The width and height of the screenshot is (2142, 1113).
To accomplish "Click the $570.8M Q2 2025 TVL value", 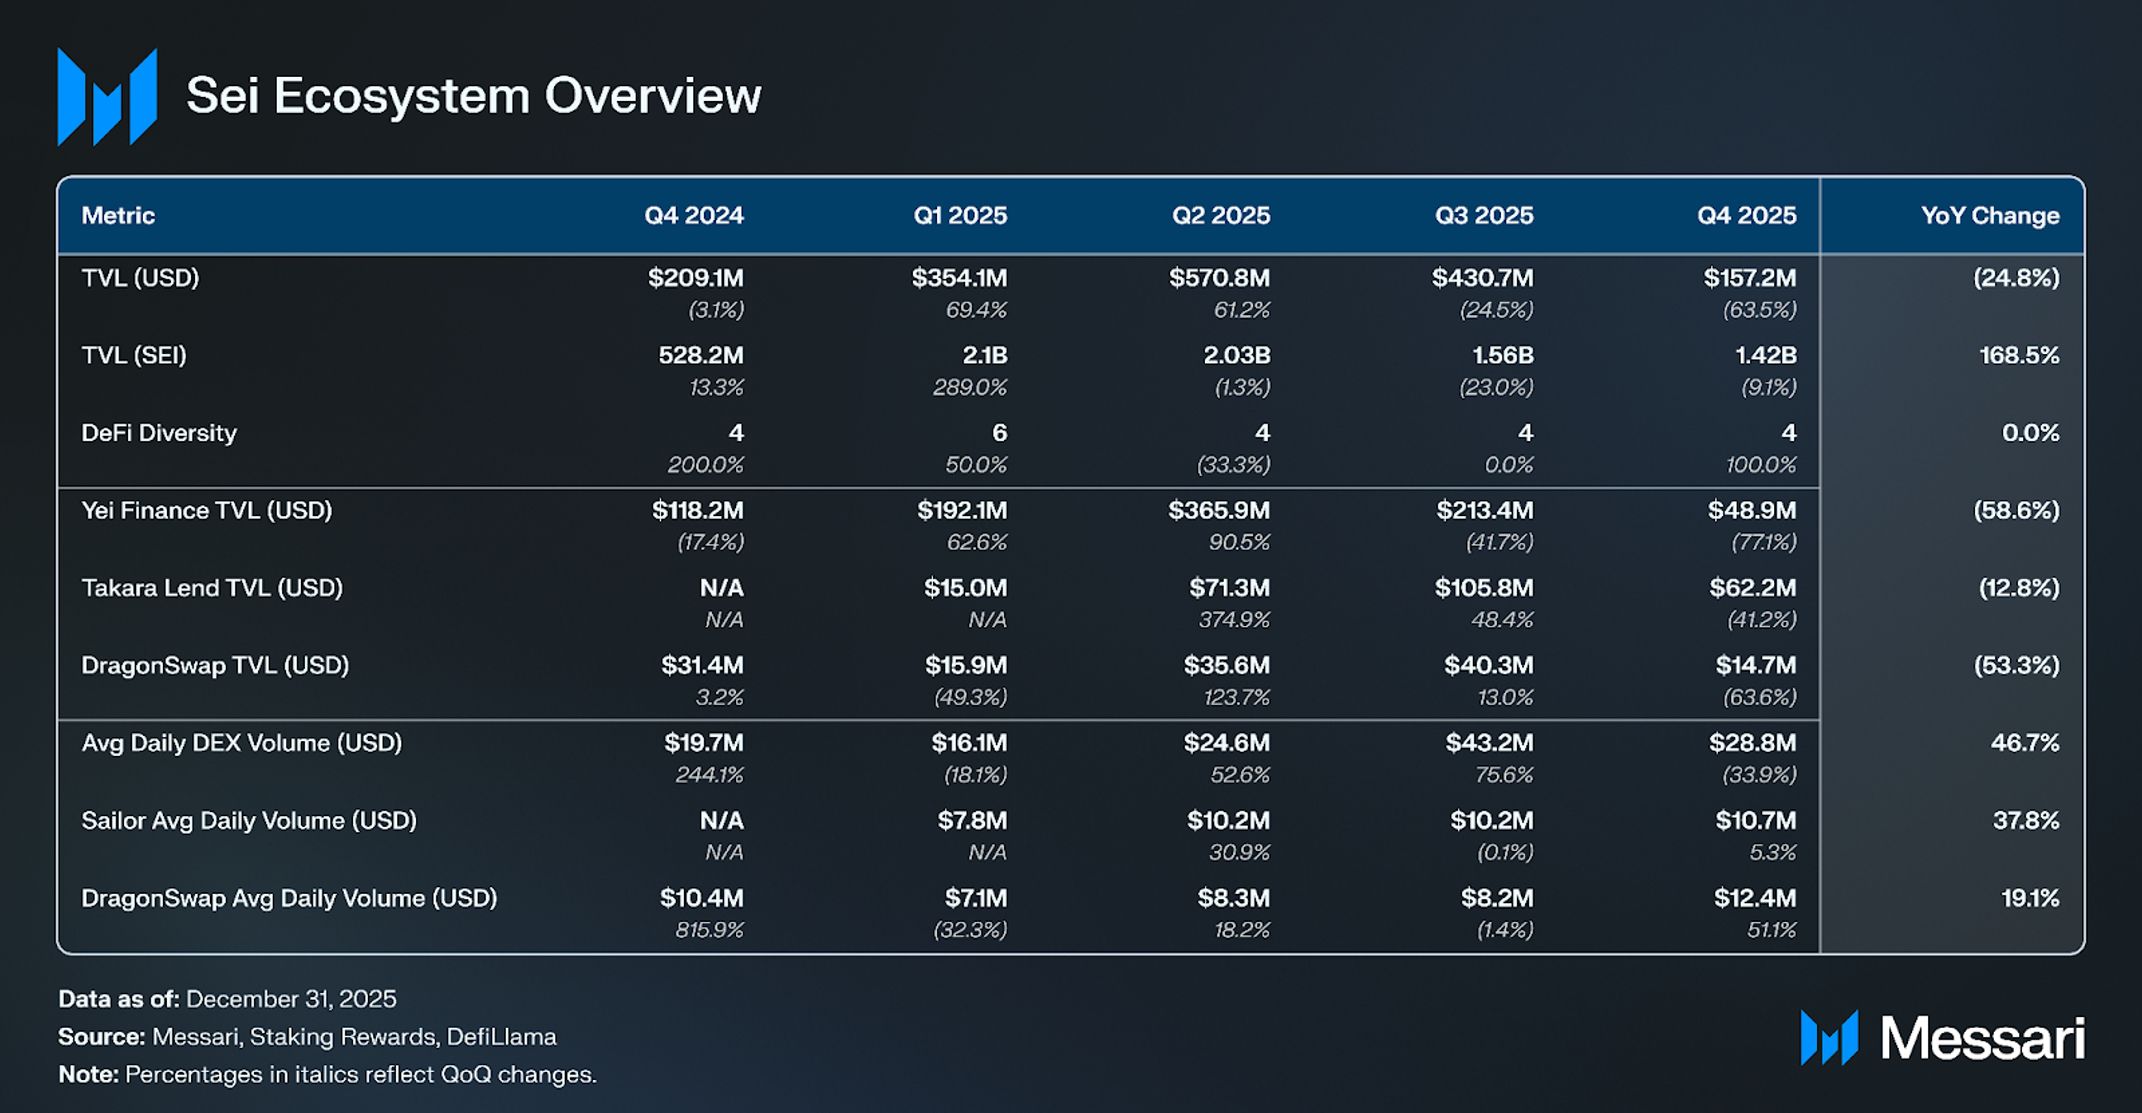I will [x=1219, y=278].
